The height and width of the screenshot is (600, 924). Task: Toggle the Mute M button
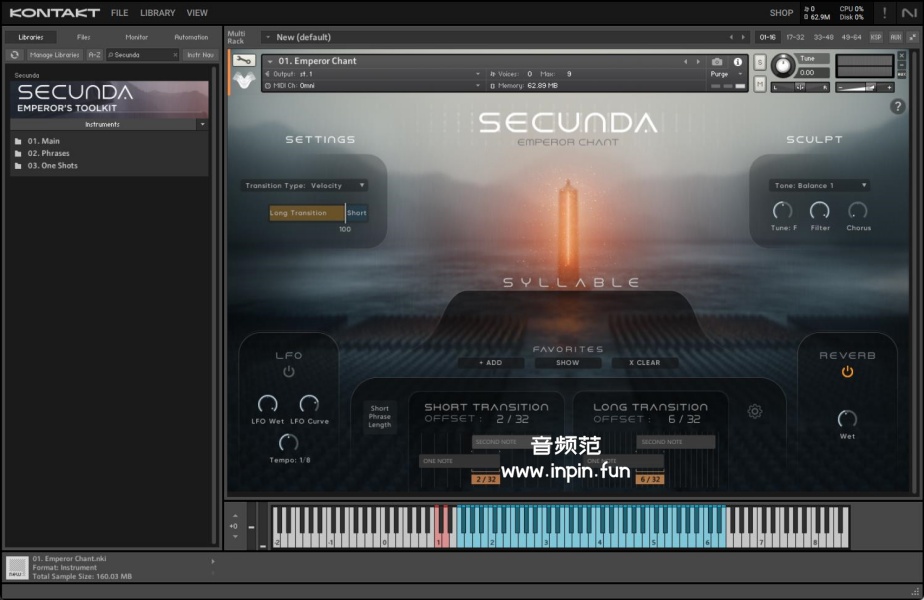(760, 85)
